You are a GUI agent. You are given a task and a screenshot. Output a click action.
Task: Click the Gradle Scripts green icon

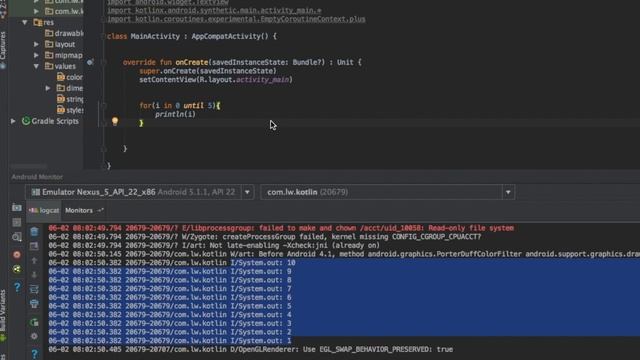point(26,121)
